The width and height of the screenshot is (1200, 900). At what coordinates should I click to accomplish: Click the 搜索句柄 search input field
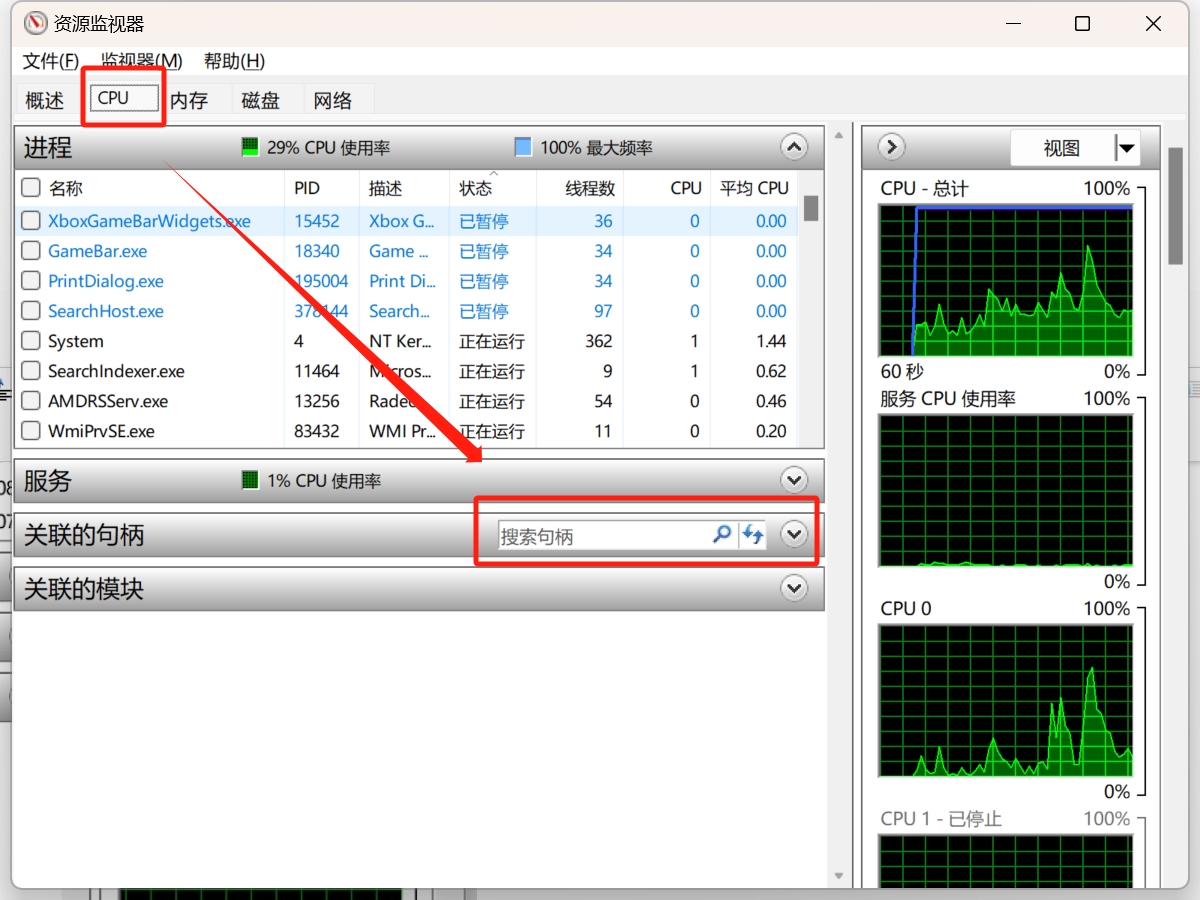[602, 536]
